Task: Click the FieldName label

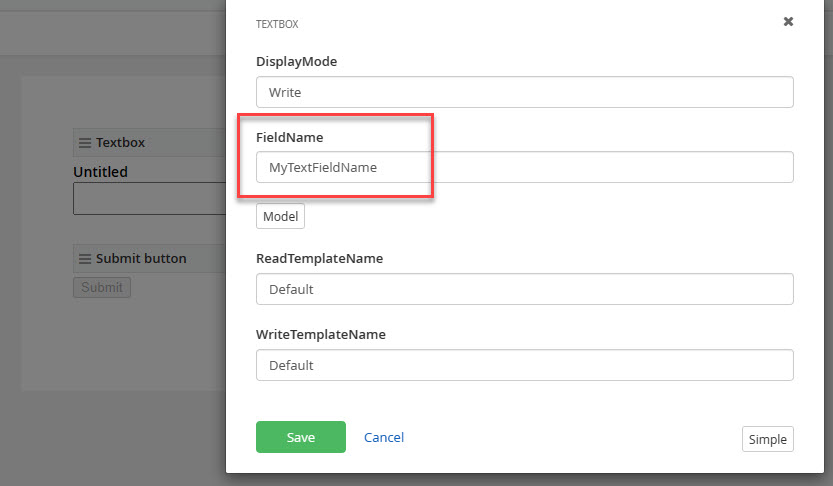Action: point(290,138)
